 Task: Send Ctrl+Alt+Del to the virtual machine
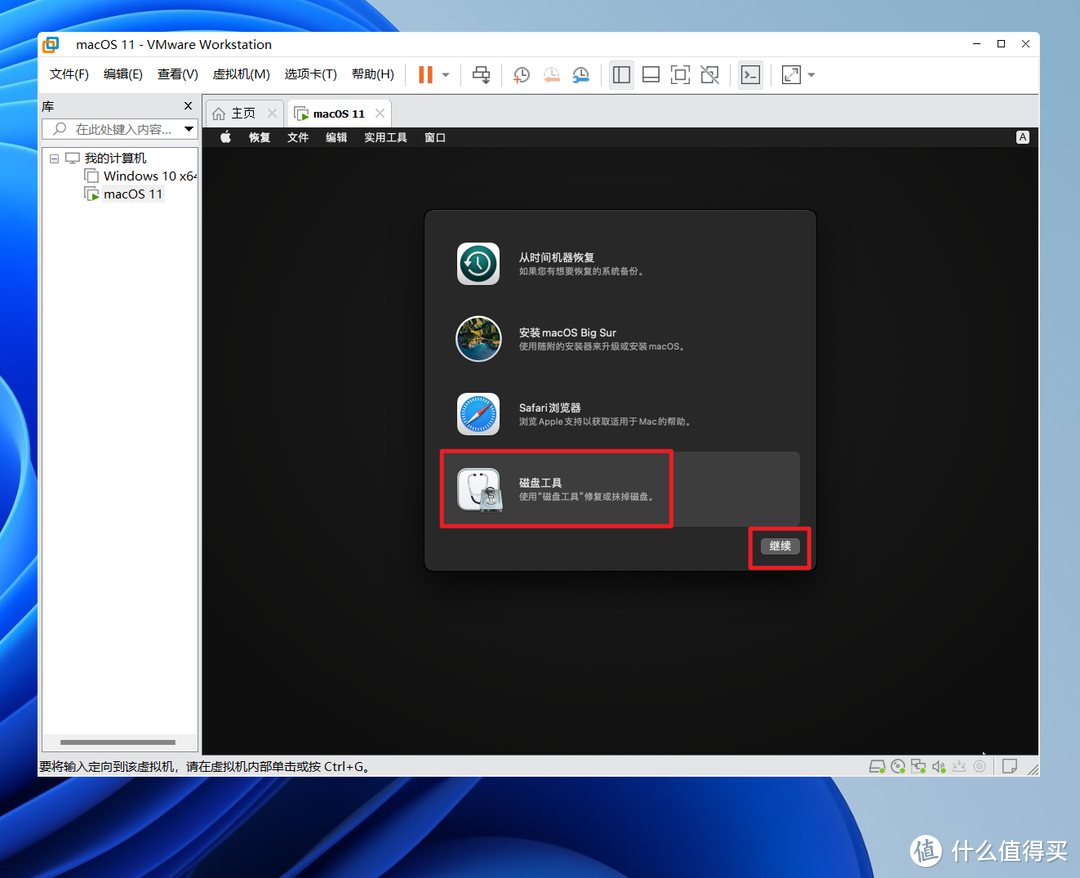click(481, 74)
